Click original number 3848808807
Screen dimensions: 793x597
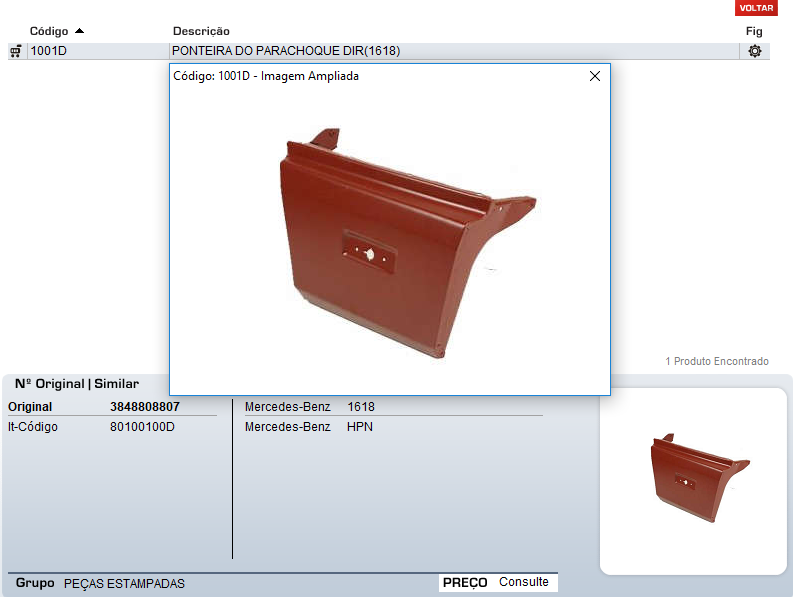click(x=145, y=407)
